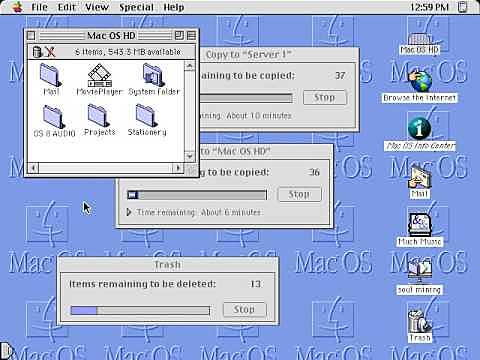The height and width of the screenshot is (360, 480).
Task: Click scroll down arrow in Mac OS HD window
Action: (x=189, y=156)
